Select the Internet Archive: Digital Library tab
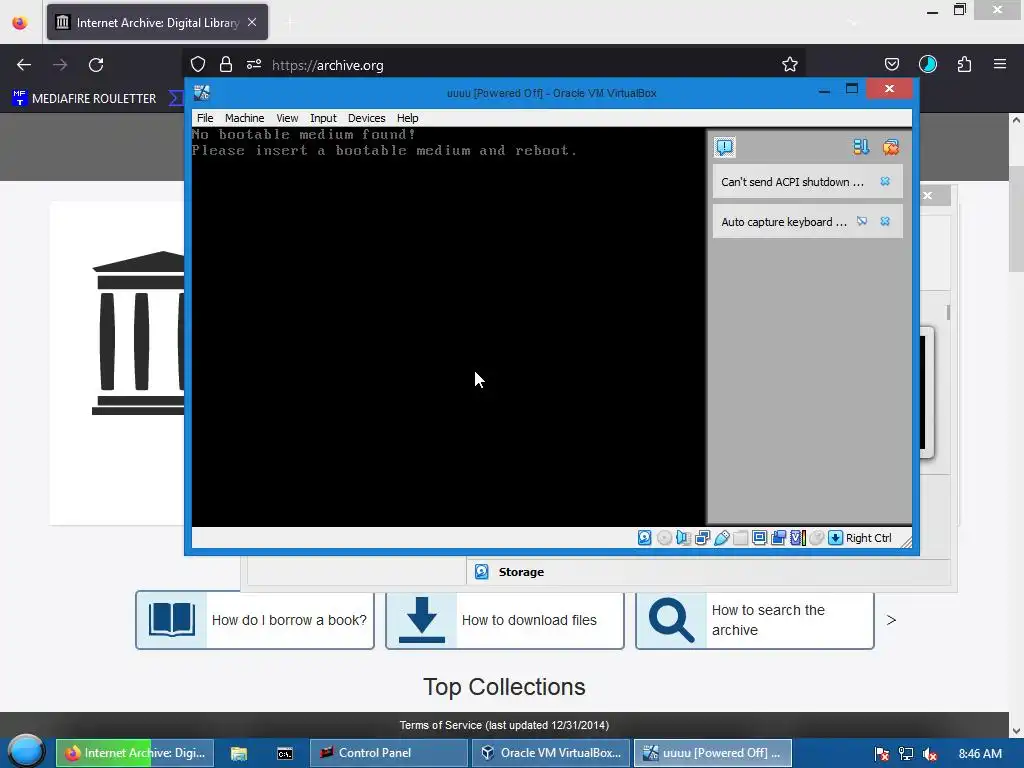The height and width of the screenshot is (768, 1024). click(x=157, y=22)
